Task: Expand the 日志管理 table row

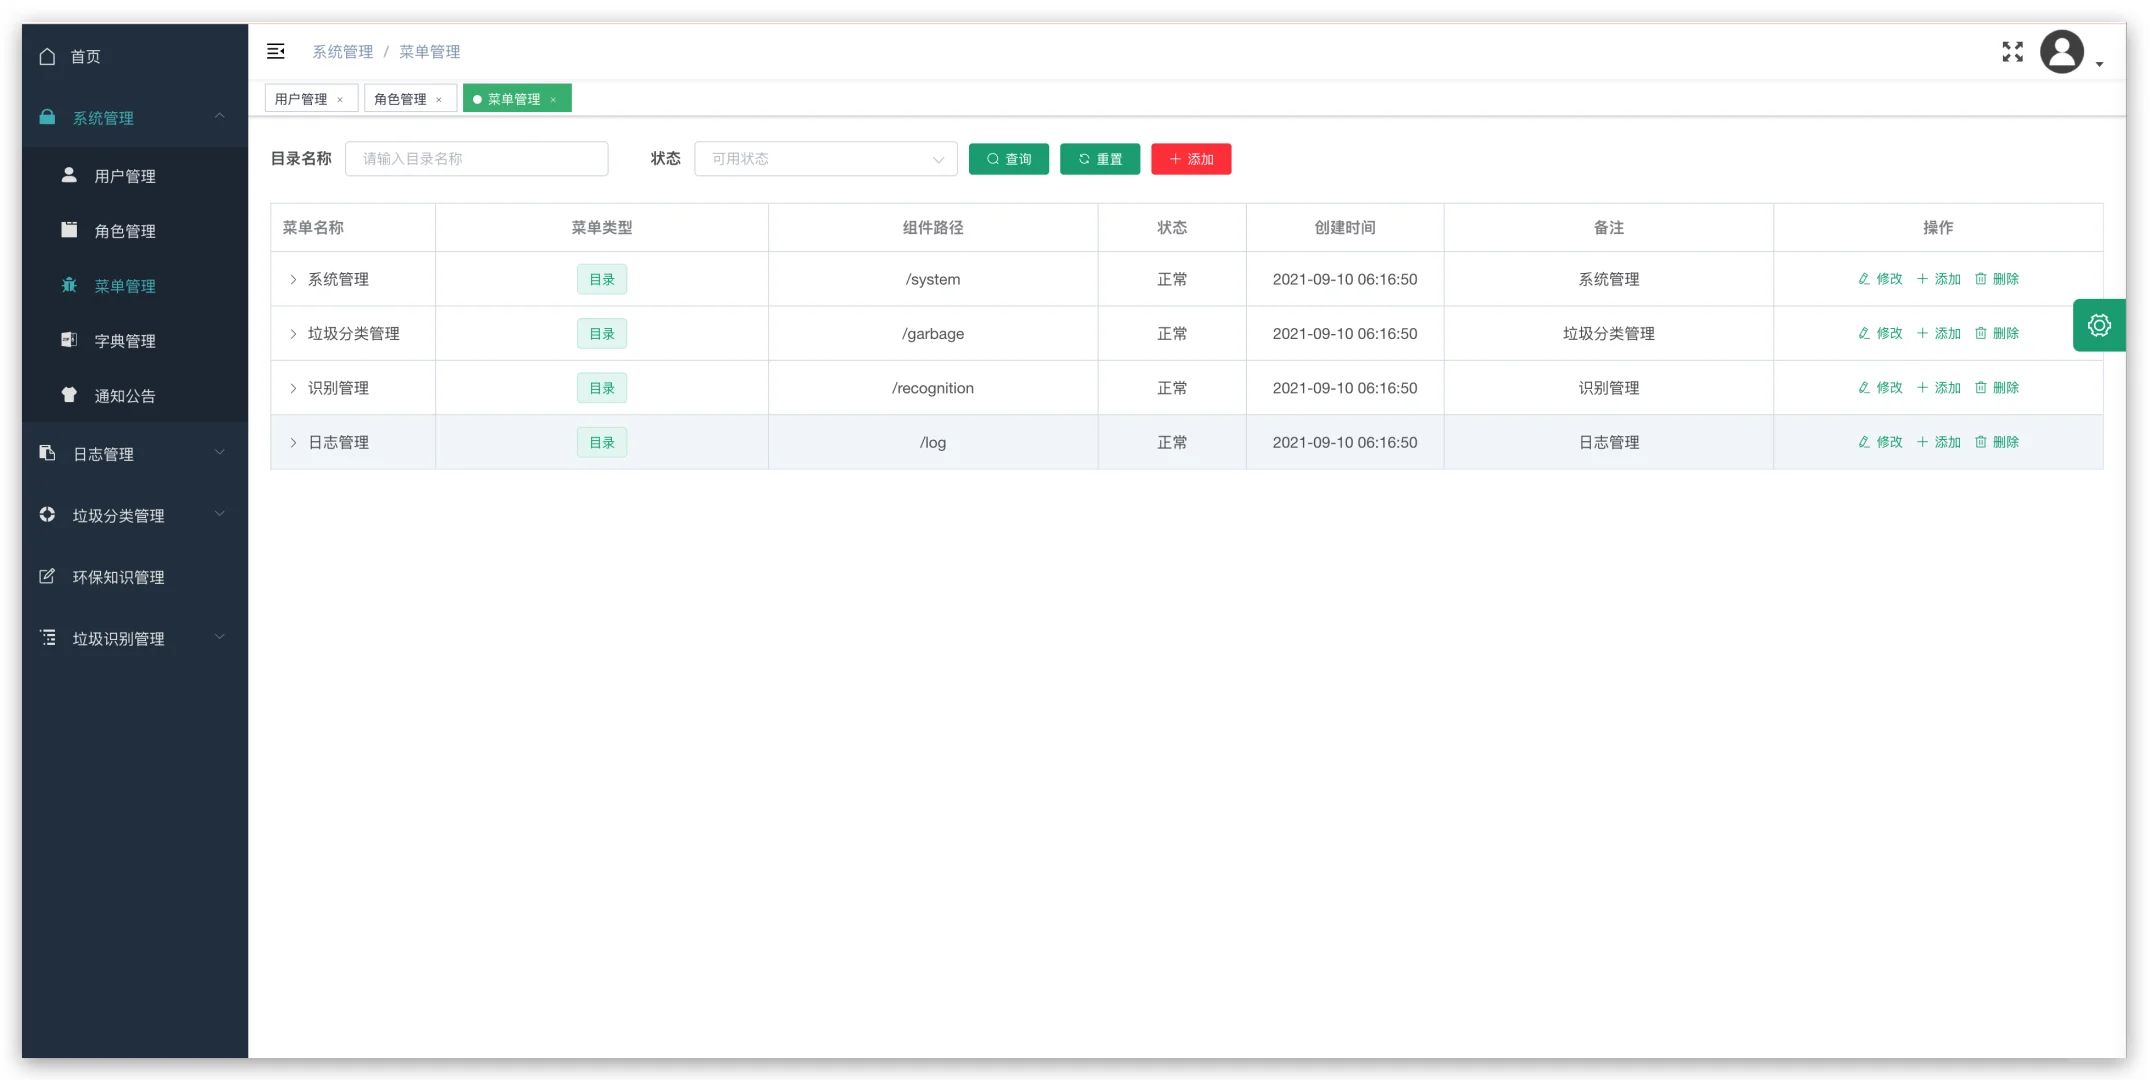Action: (293, 443)
